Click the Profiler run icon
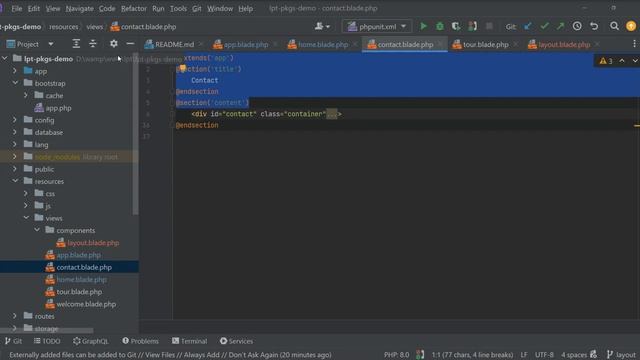Image resolution: width=640 pixels, height=360 pixels. [472, 27]
